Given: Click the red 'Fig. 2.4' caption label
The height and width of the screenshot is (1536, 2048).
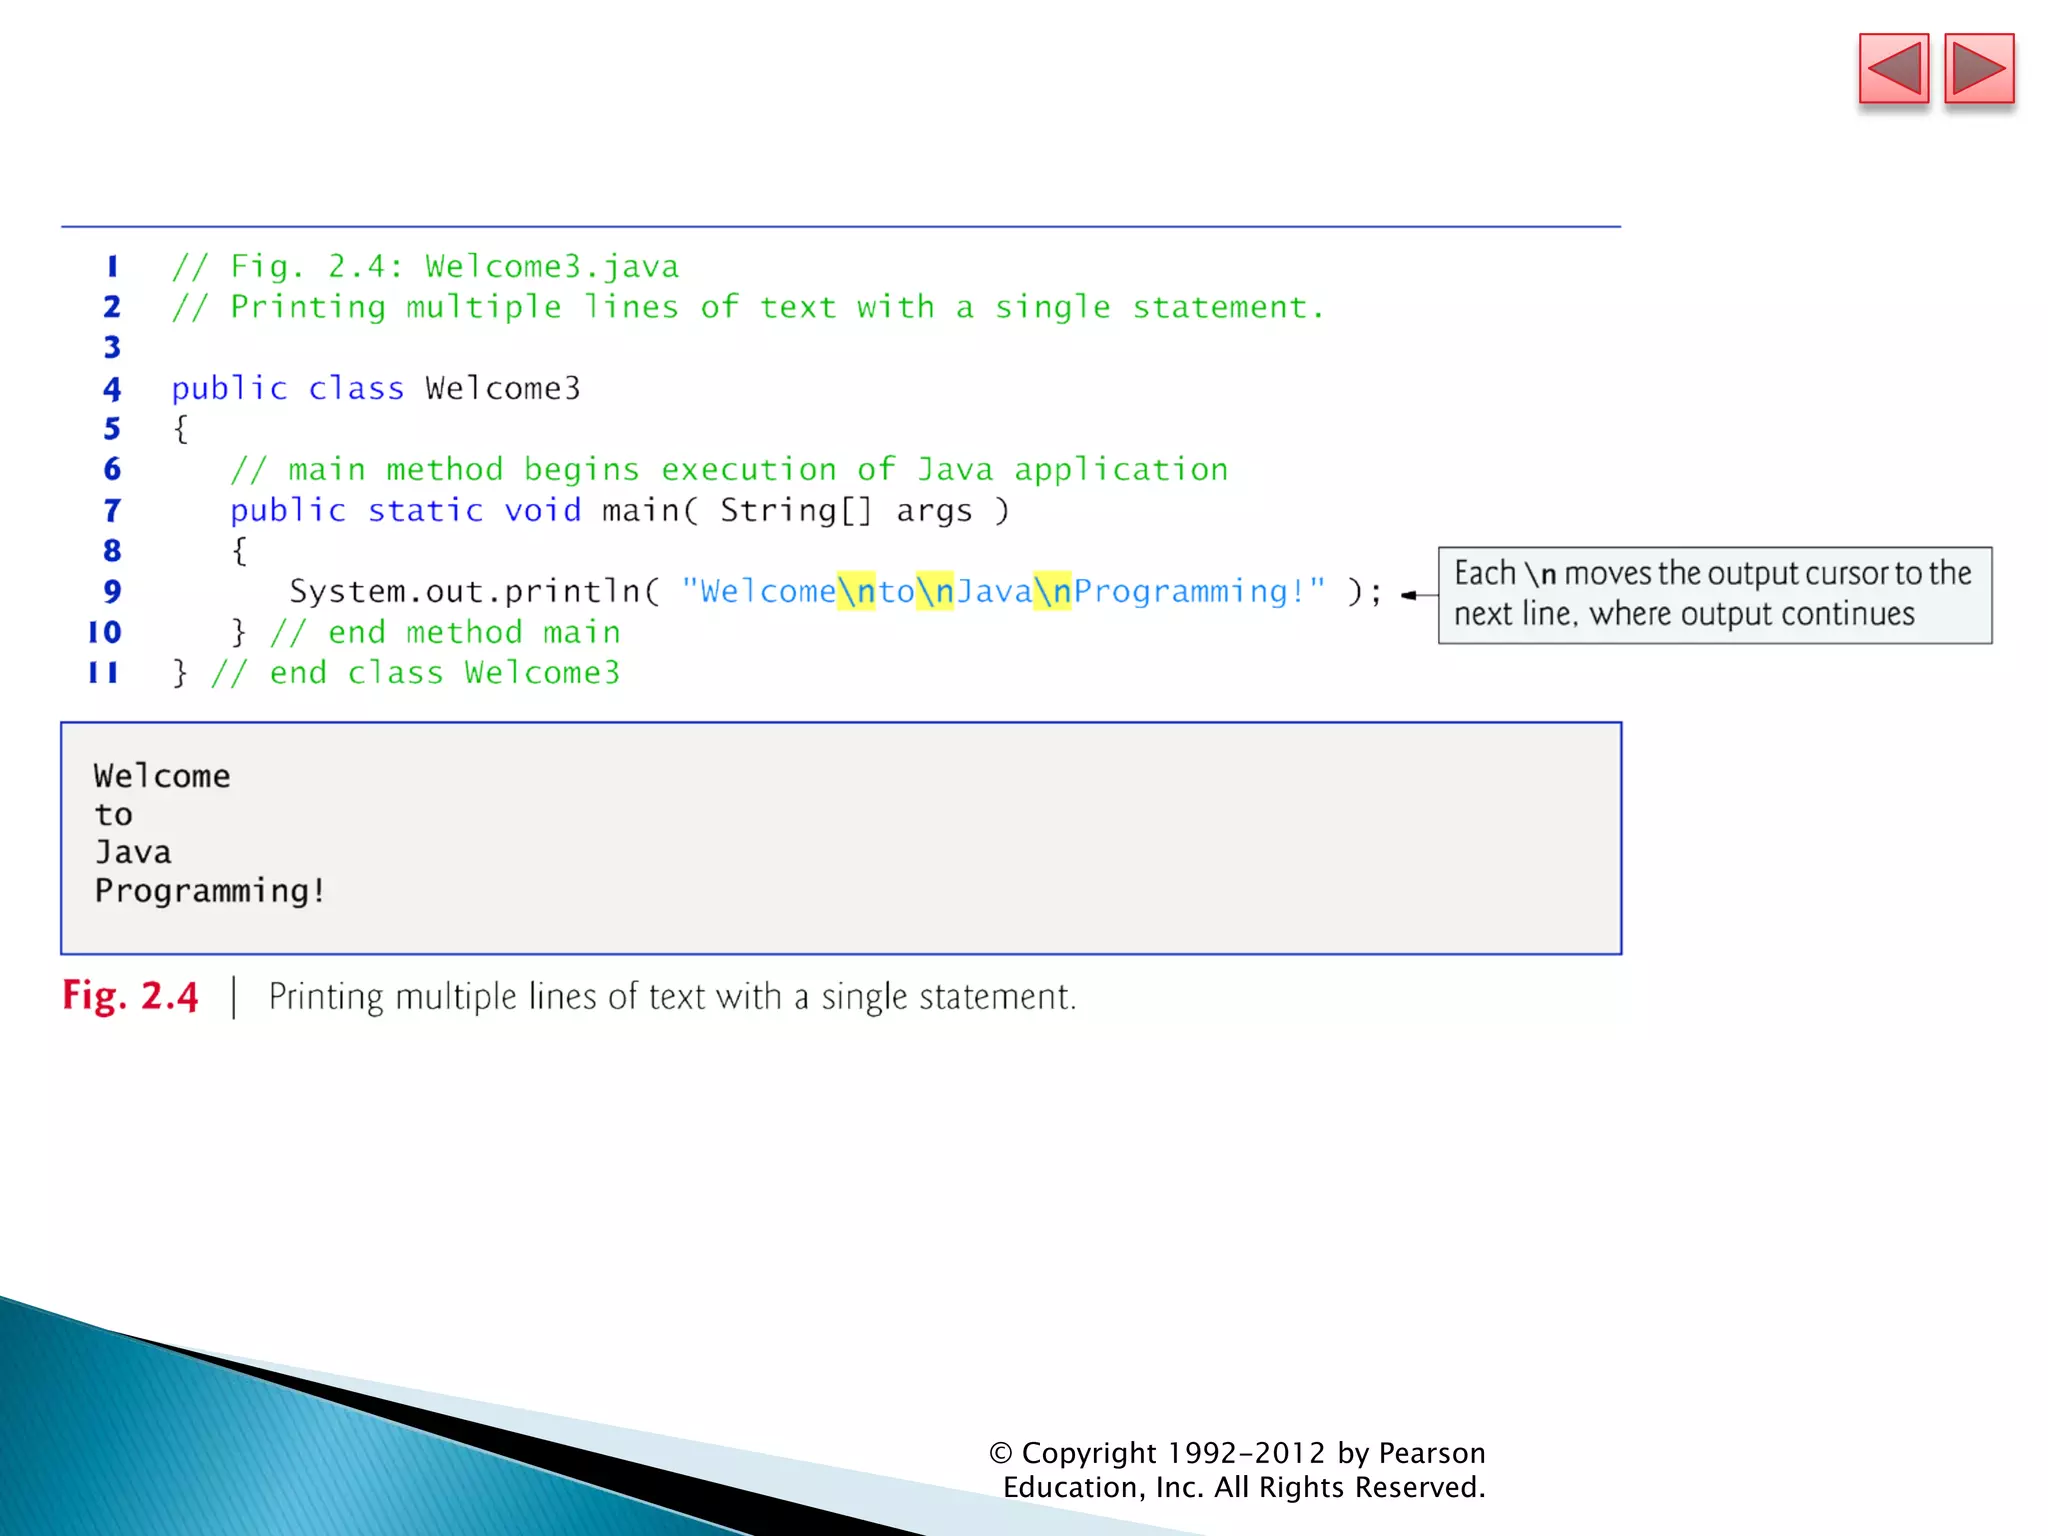Looking at the screenshot, I should click(x=130, y=996).
